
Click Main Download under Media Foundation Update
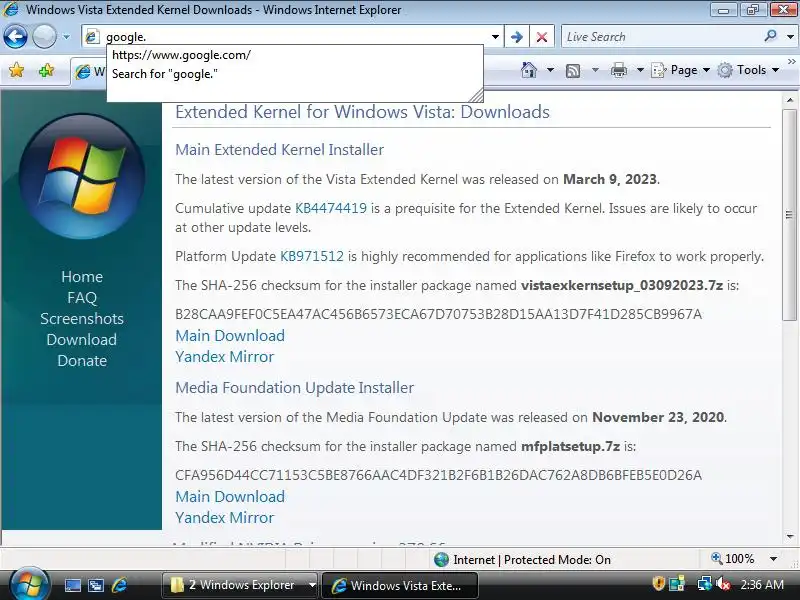[x=230, y=496]
